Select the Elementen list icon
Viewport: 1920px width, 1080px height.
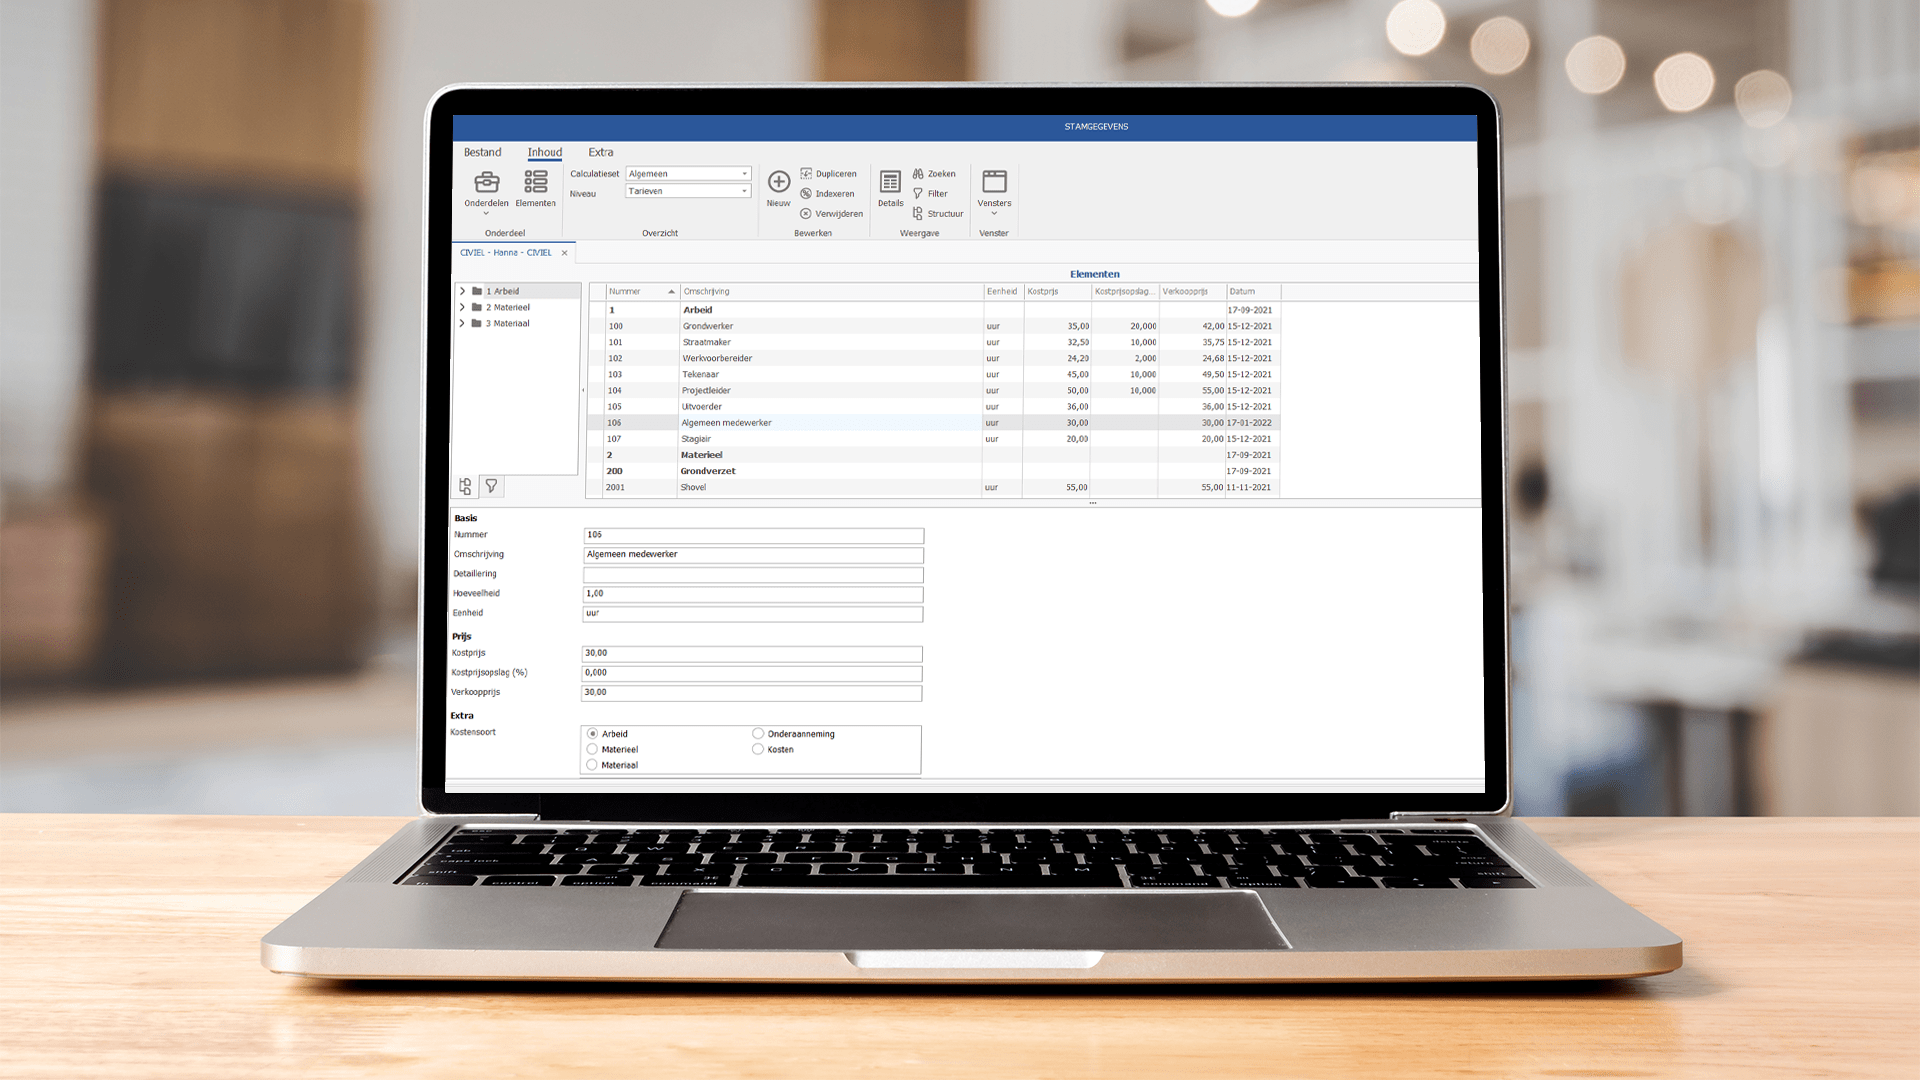click(x=536, y=182)
